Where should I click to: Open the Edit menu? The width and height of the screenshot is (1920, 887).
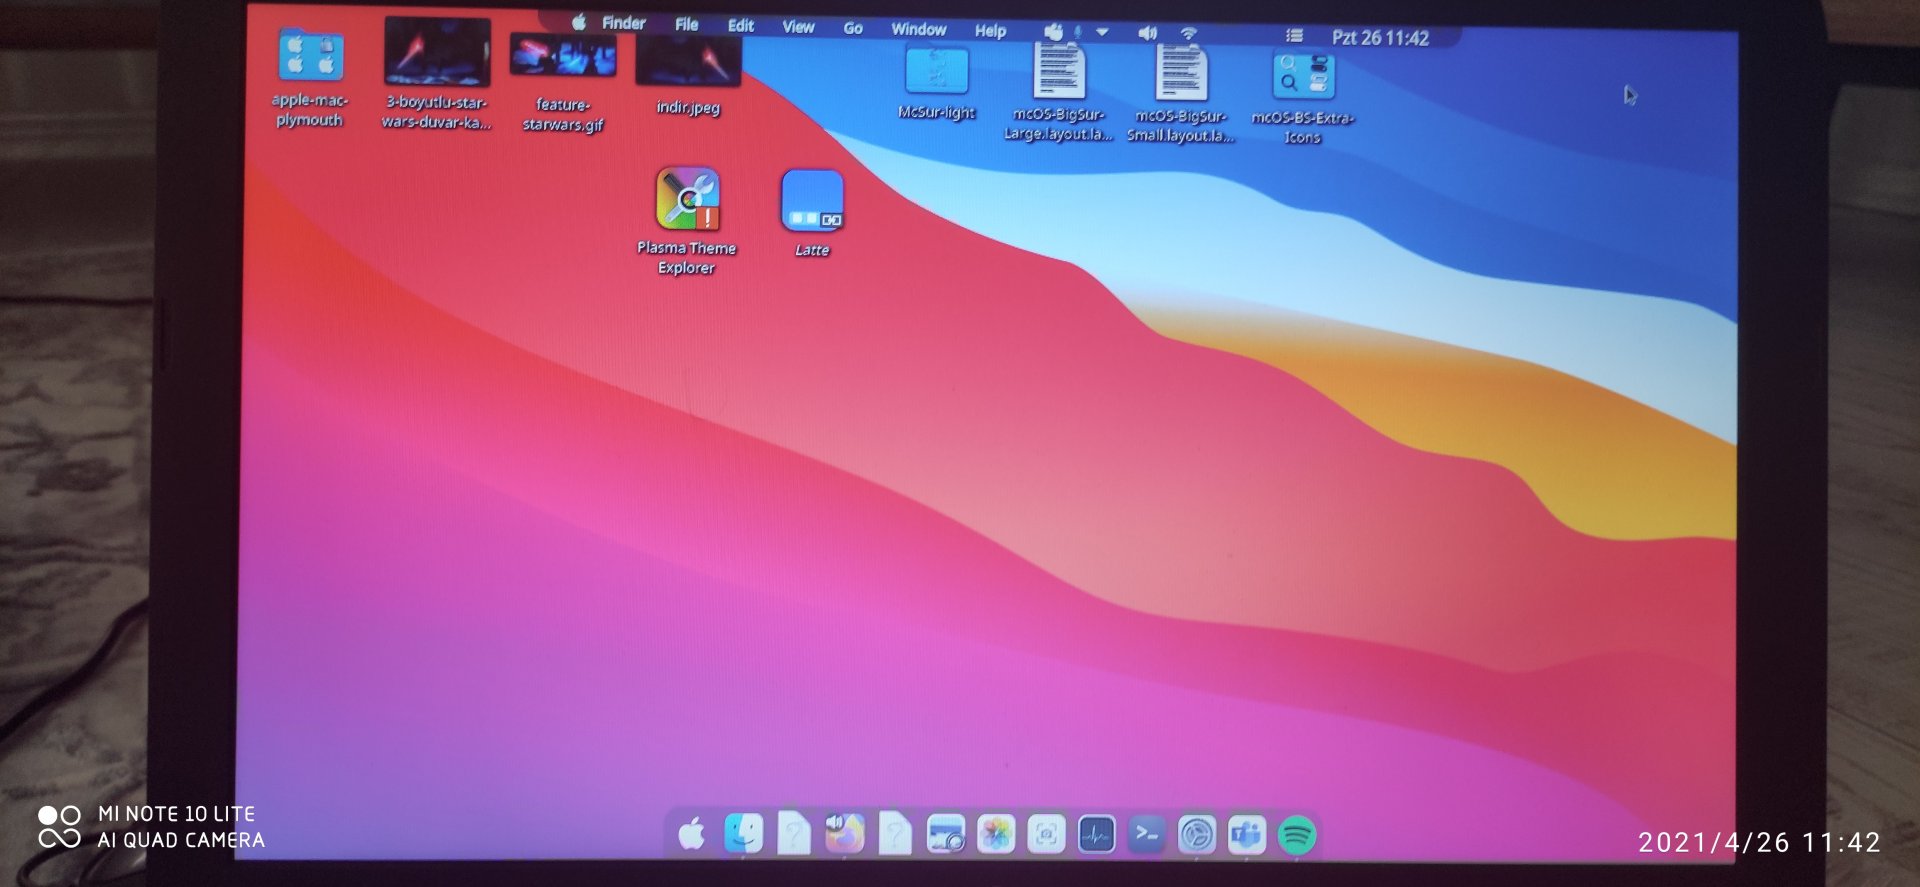coord(741,26)
